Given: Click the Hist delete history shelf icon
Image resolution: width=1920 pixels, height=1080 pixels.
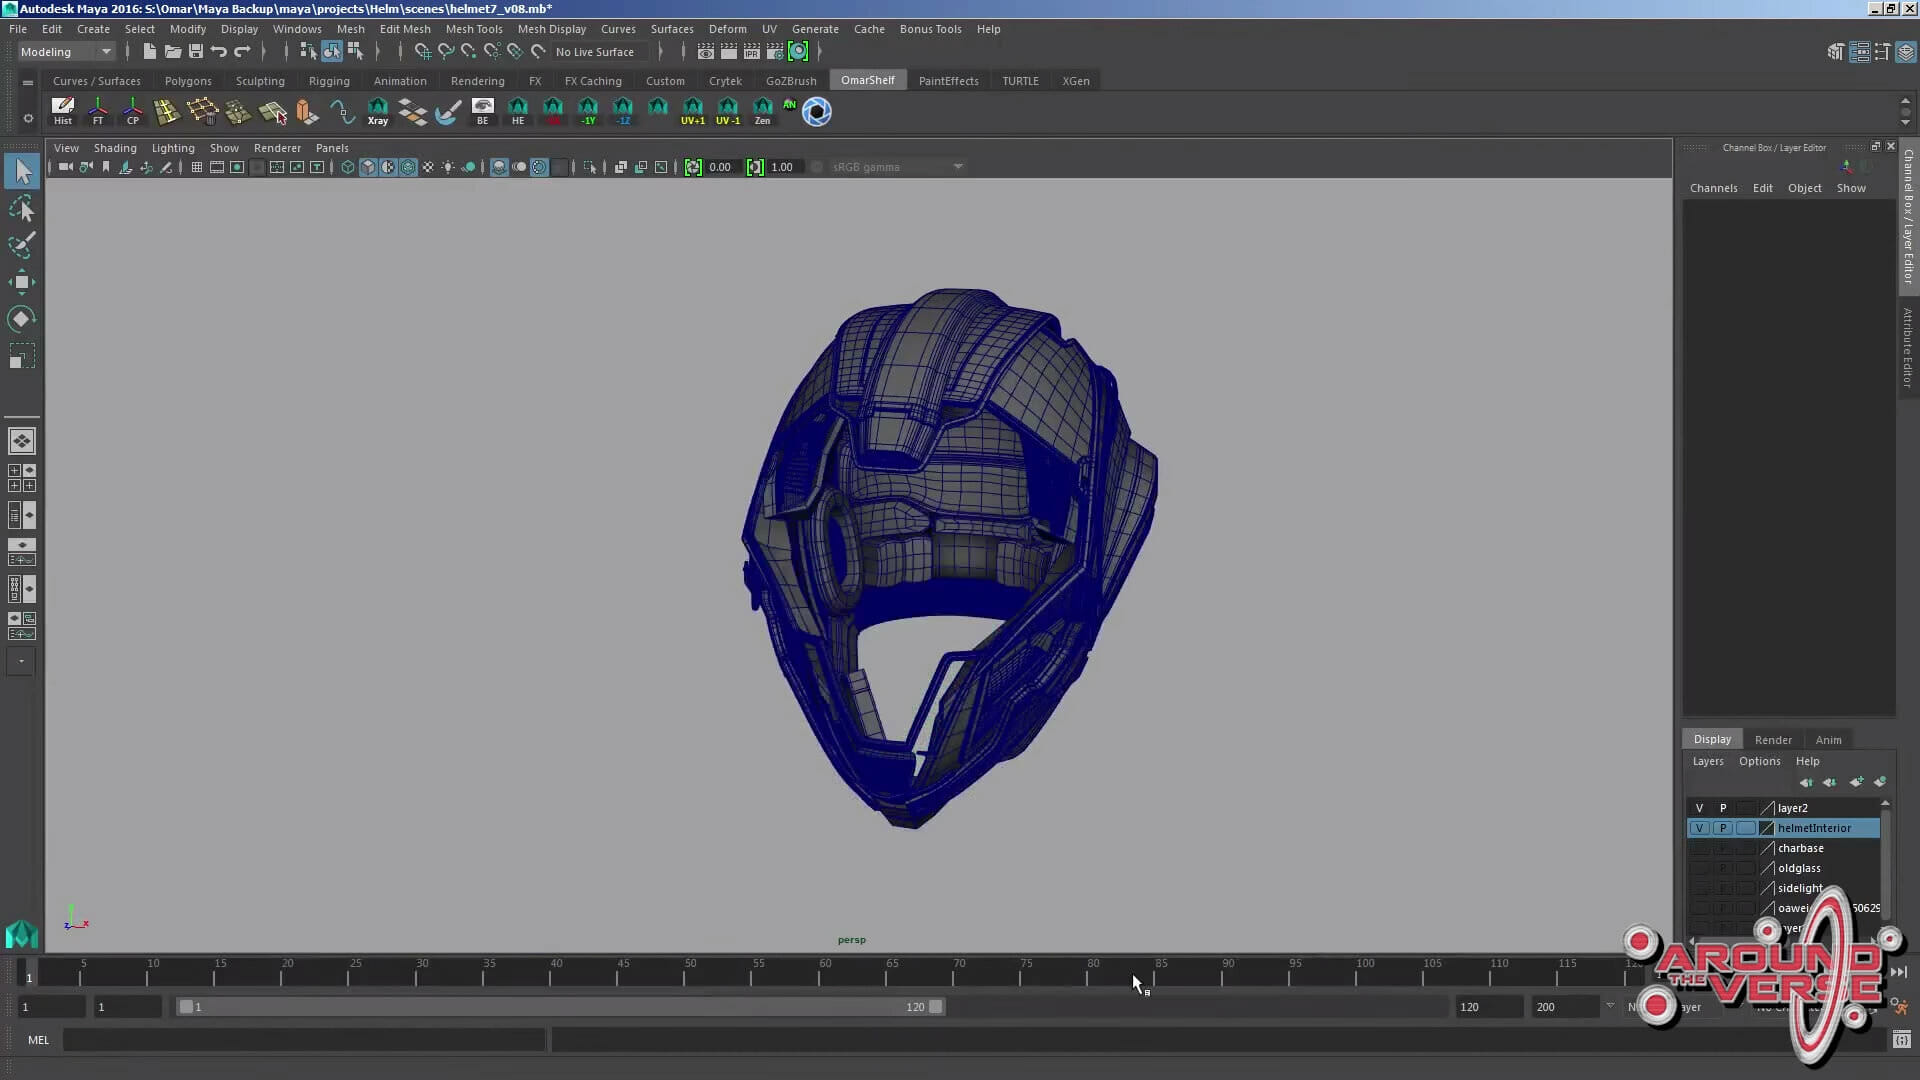Looking at the screenshot, I should [x=63, y=111].
